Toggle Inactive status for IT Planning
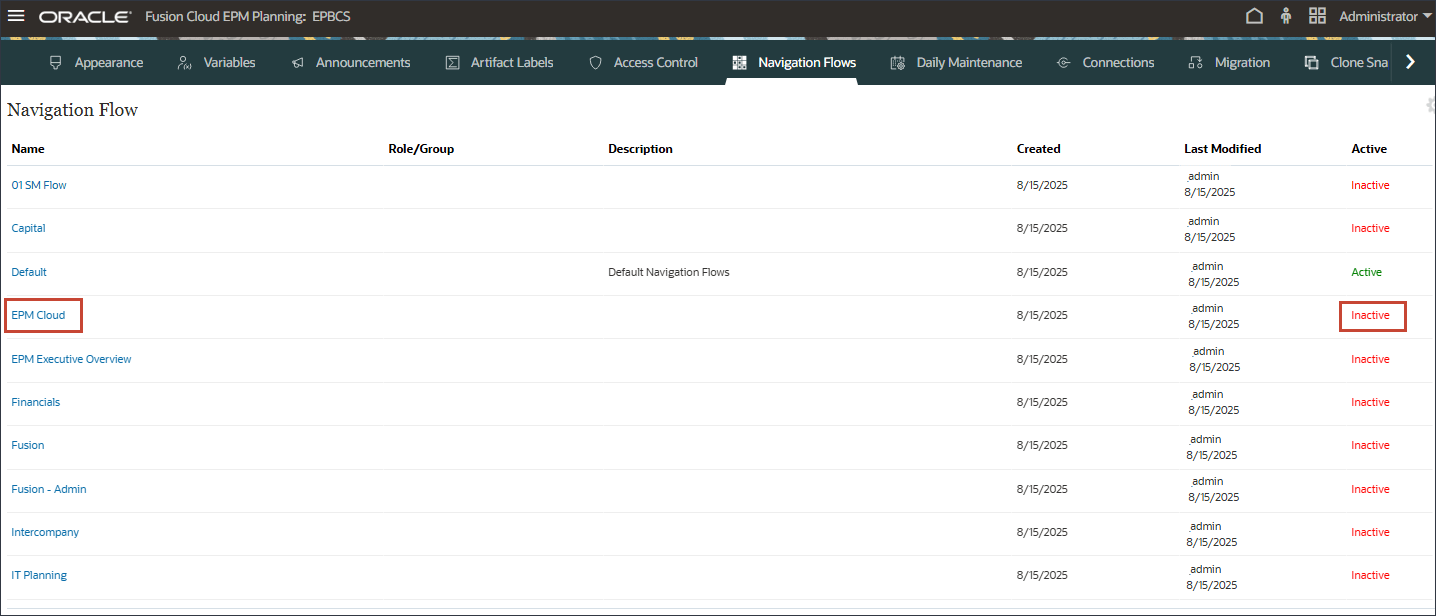This screenshot has height=616, width=1436. tap(1370, 575)
